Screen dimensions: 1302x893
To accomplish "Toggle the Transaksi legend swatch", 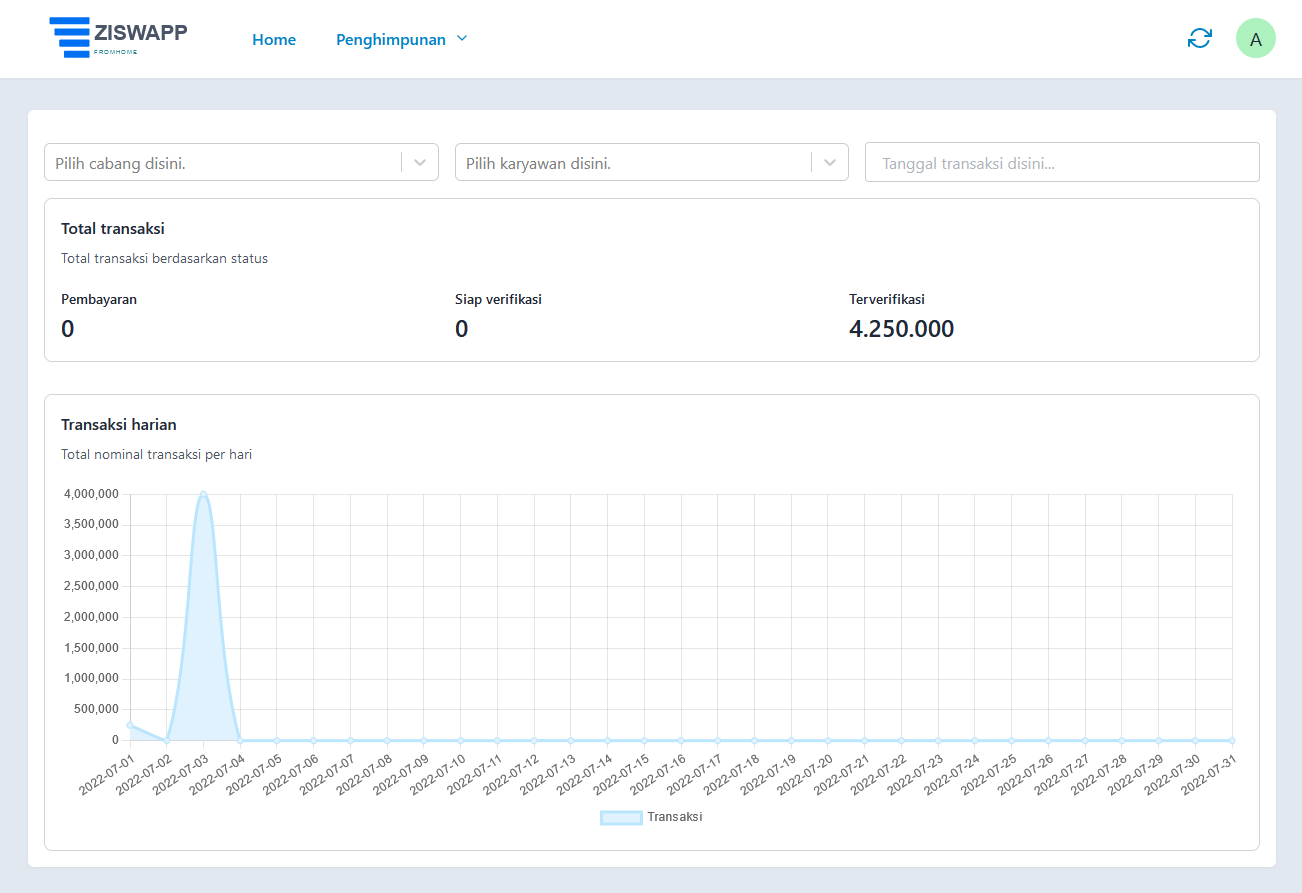I will (621, 817).
